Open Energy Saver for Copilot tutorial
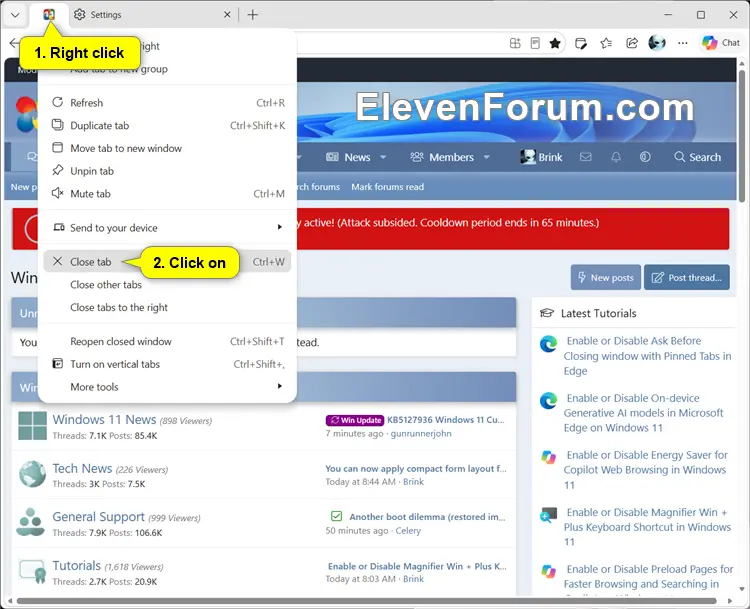750x609 pixels. tap(646, 470)
